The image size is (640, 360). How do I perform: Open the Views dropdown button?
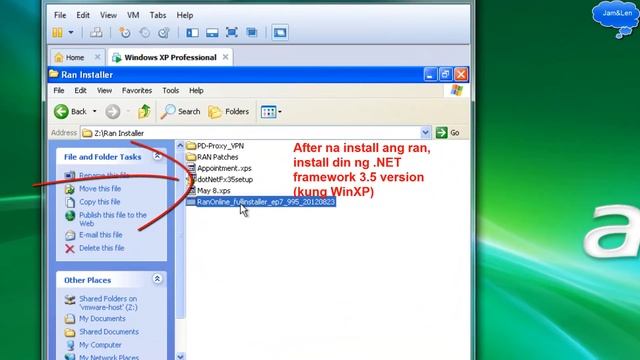[271, 112]
